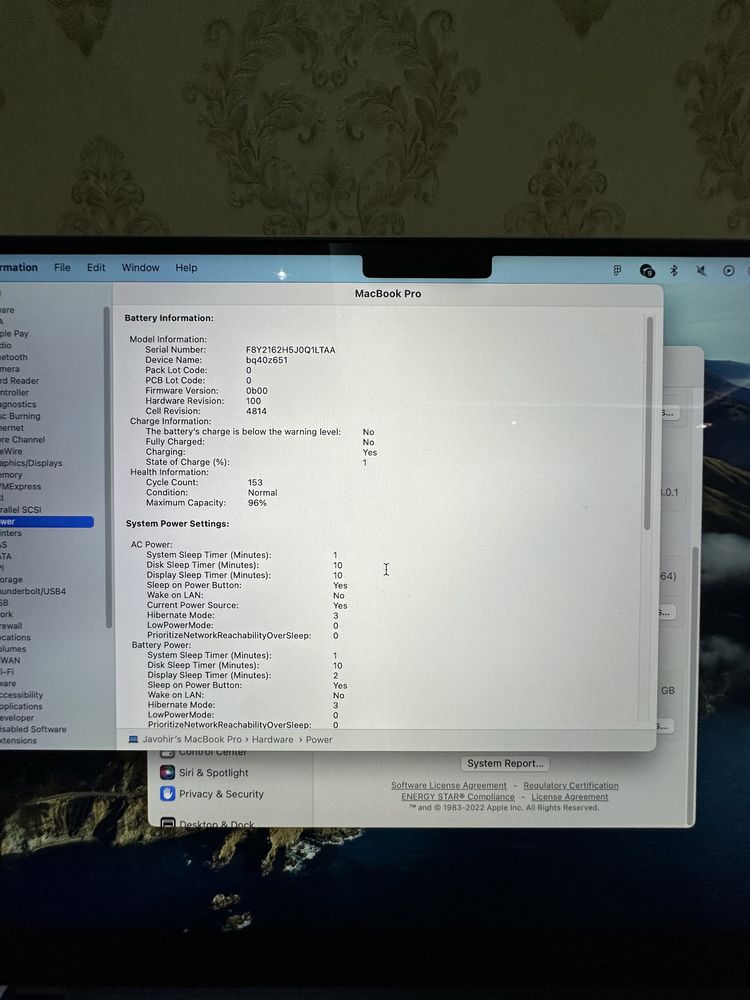Click the Bluetooth icon in menu bar
The width and height of the screenshot is (750, 1000).
pos(673,270)
